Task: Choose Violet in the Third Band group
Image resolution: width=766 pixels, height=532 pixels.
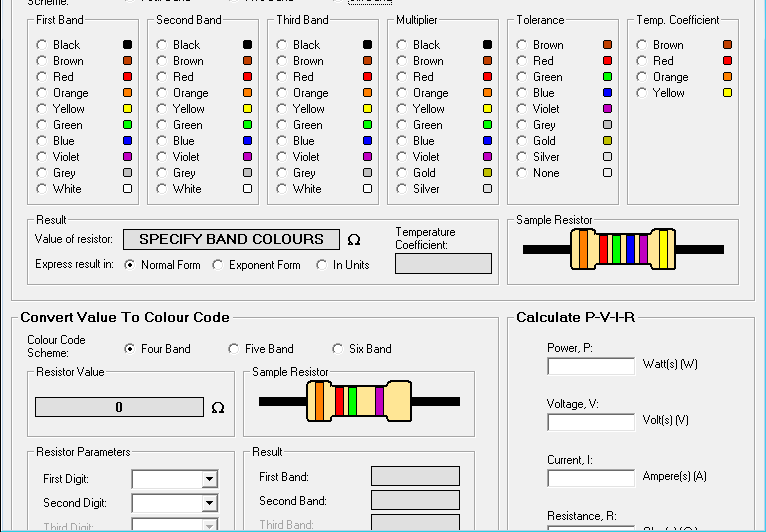Action: (x=281, y=157)
